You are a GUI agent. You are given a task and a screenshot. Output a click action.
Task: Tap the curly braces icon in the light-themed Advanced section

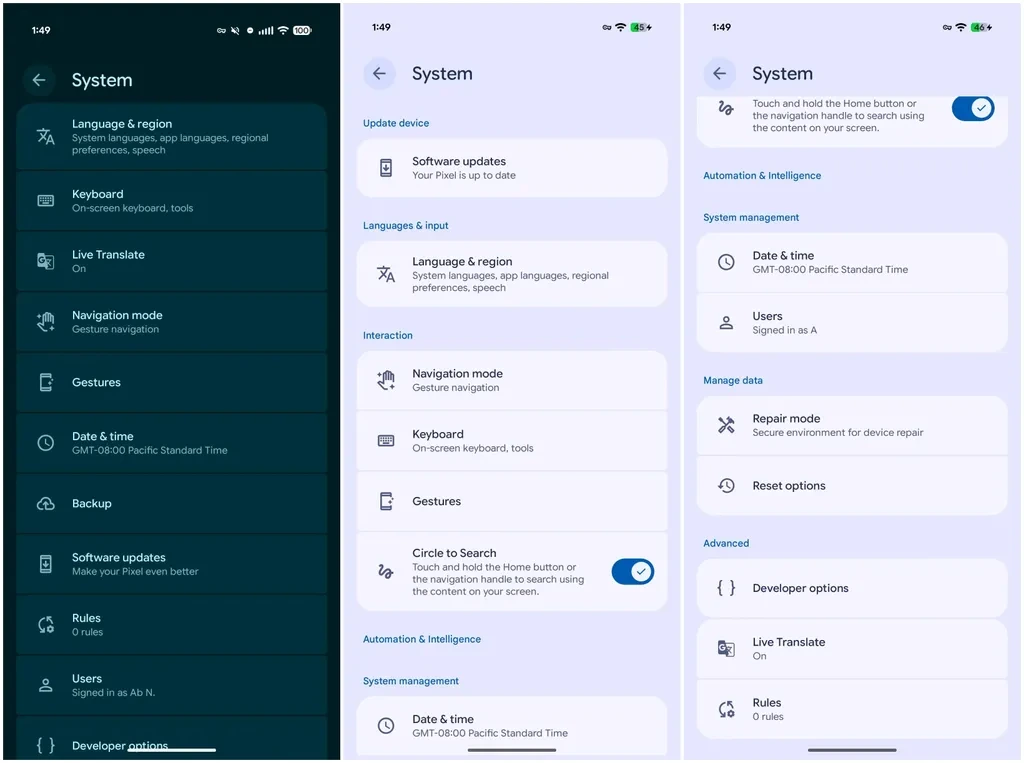coord(726,588)
